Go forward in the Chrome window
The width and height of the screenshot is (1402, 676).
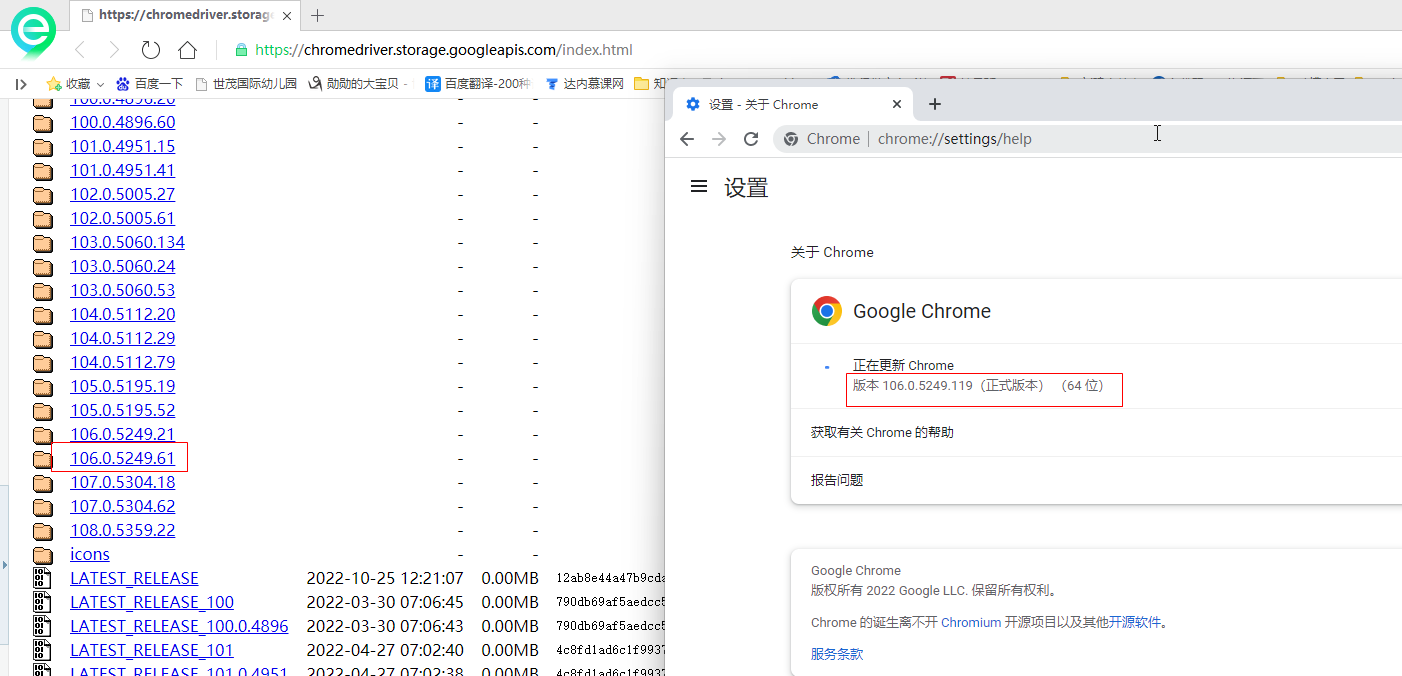pyautogui.click(x=719, y=139)
